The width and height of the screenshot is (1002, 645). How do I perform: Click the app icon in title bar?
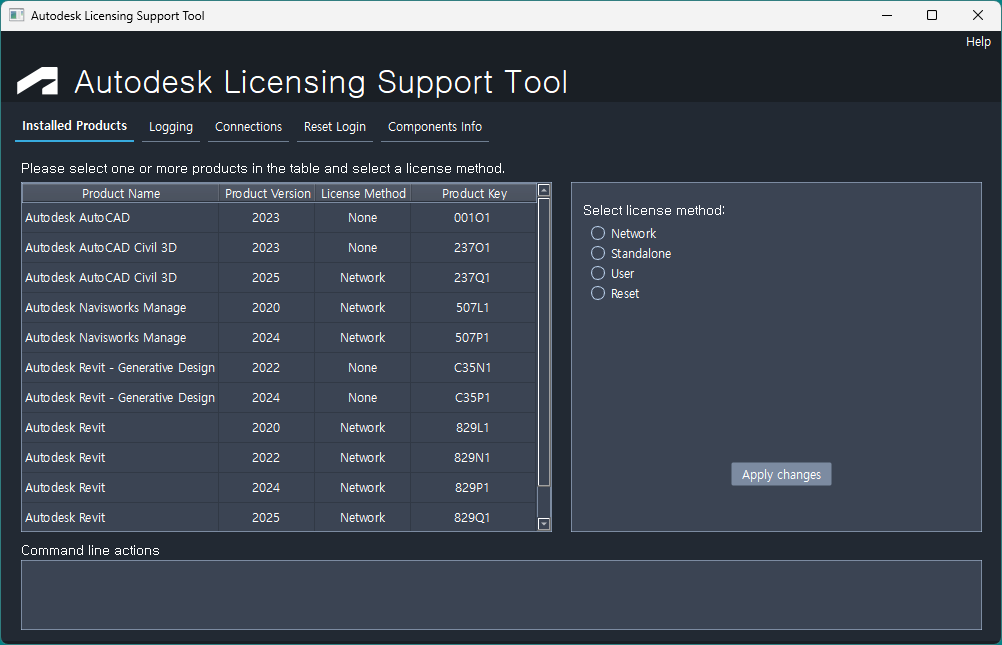click(17, 15)
